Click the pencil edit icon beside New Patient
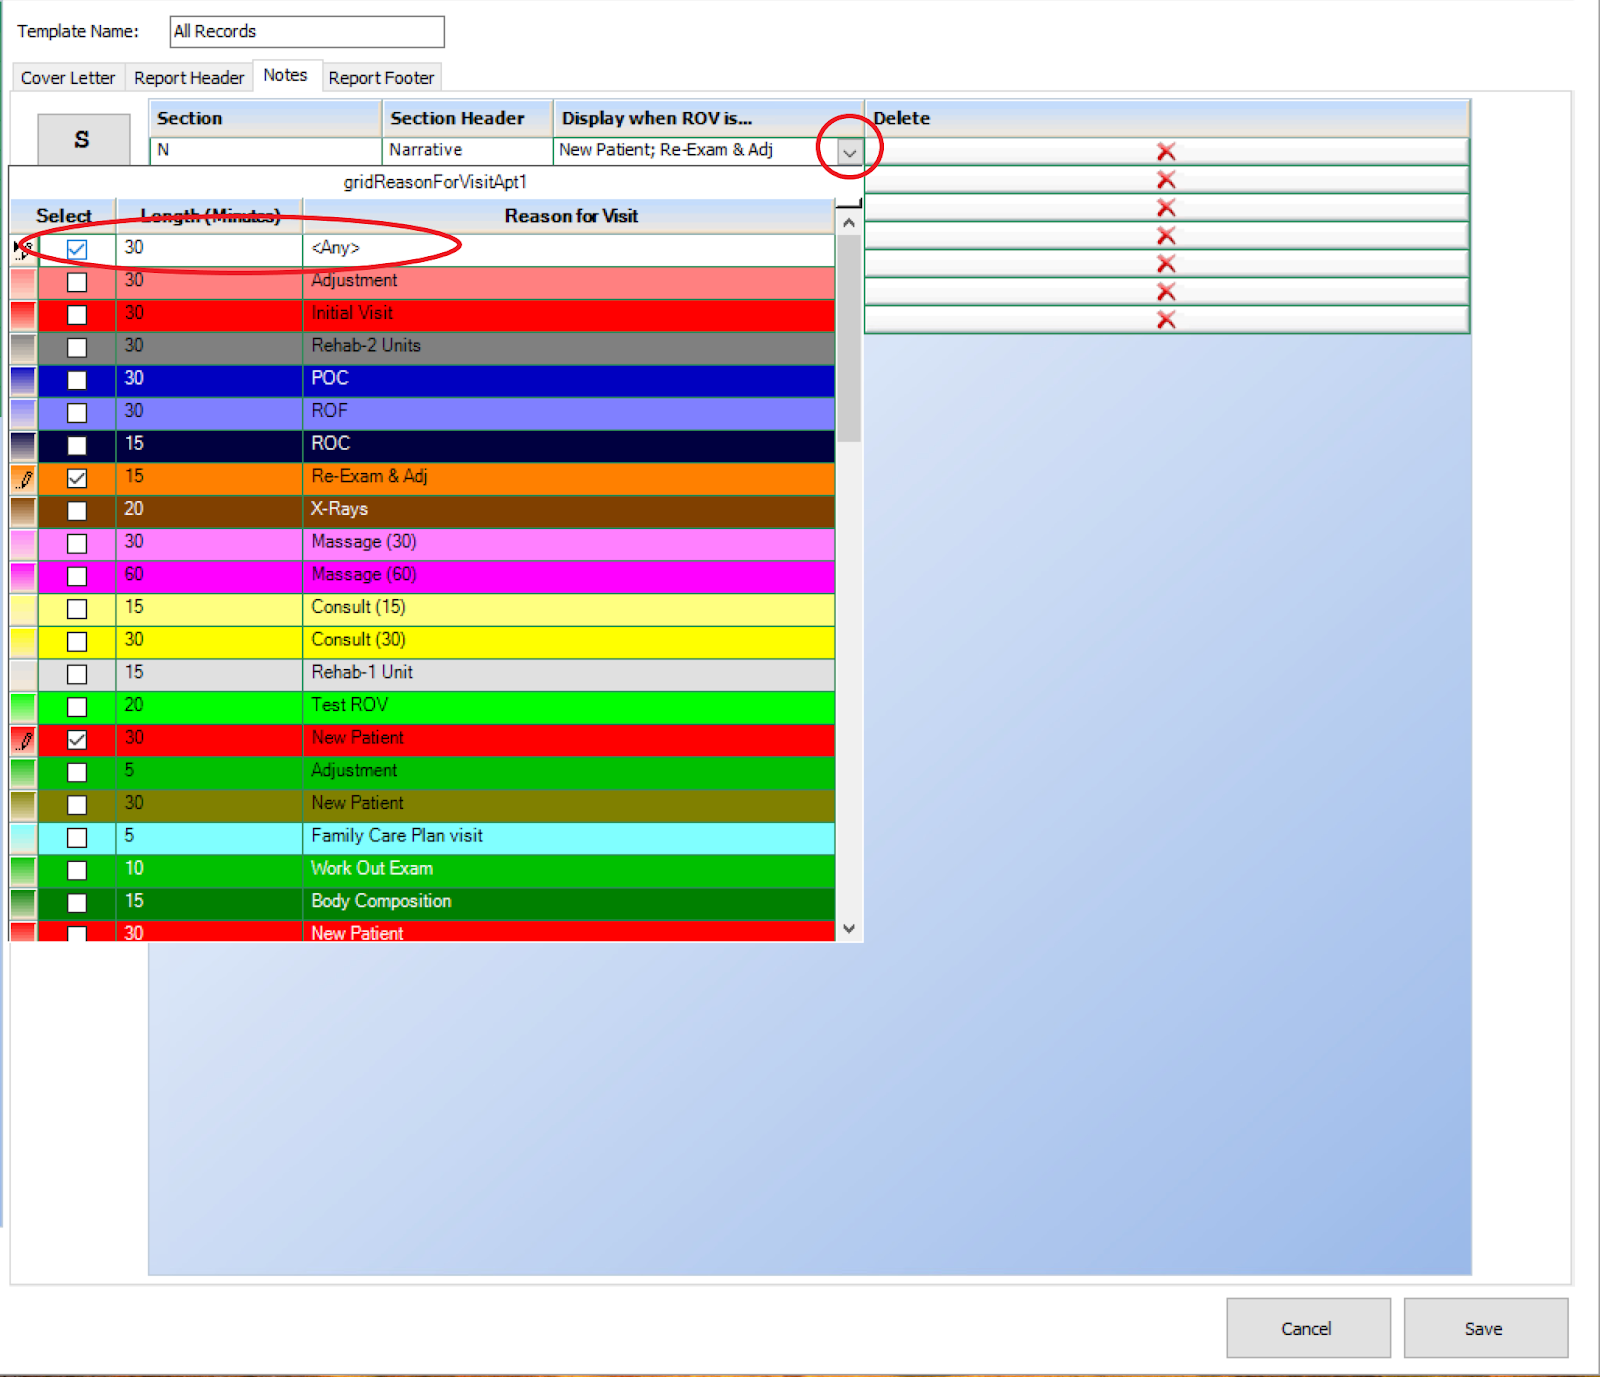The image size is (1600, 1377). [22, 740]
